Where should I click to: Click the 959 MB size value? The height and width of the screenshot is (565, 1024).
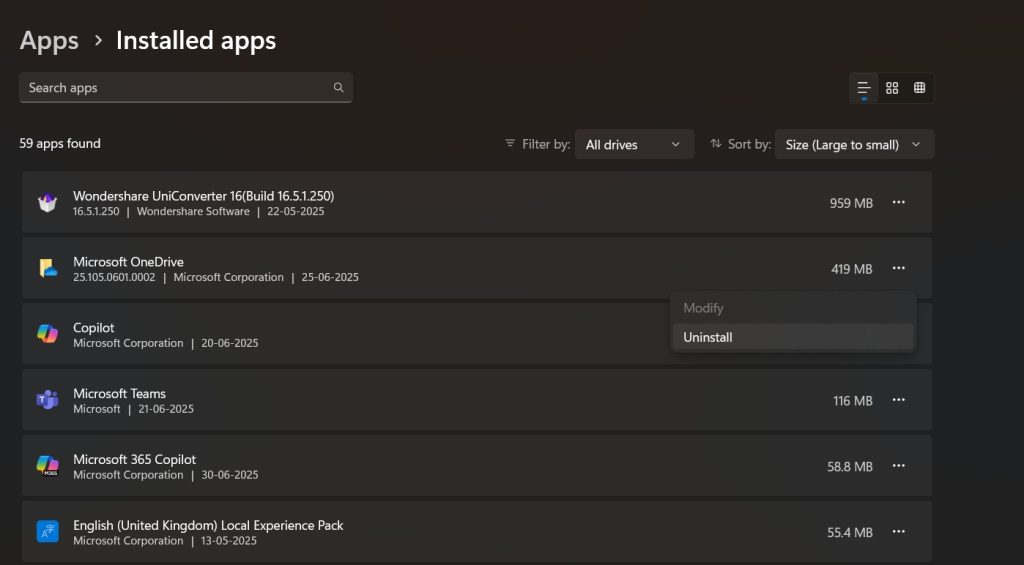pyautogui.click(x=851, y=203)
